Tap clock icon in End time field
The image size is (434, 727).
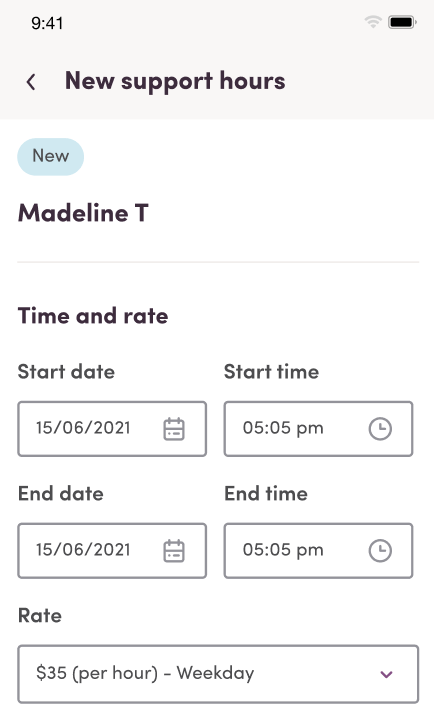[x=380, y=551]
